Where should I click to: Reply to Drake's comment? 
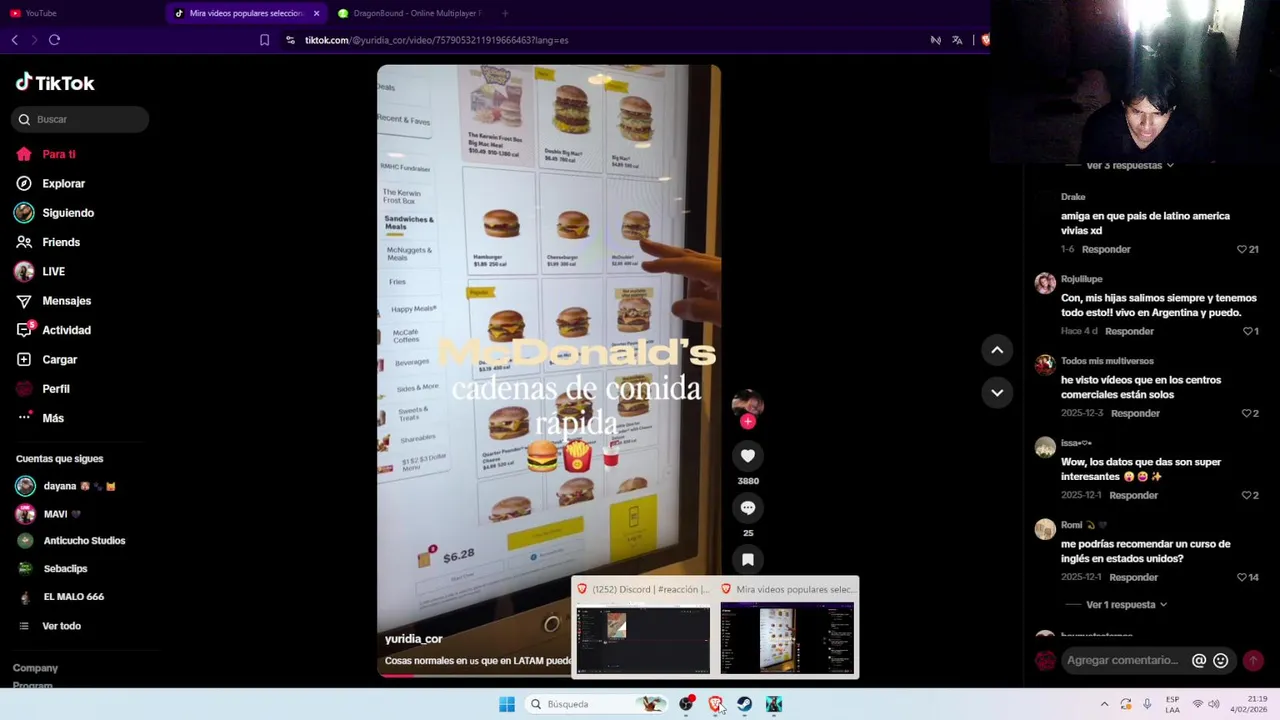pyautogui.click(x=1106, y=249)
